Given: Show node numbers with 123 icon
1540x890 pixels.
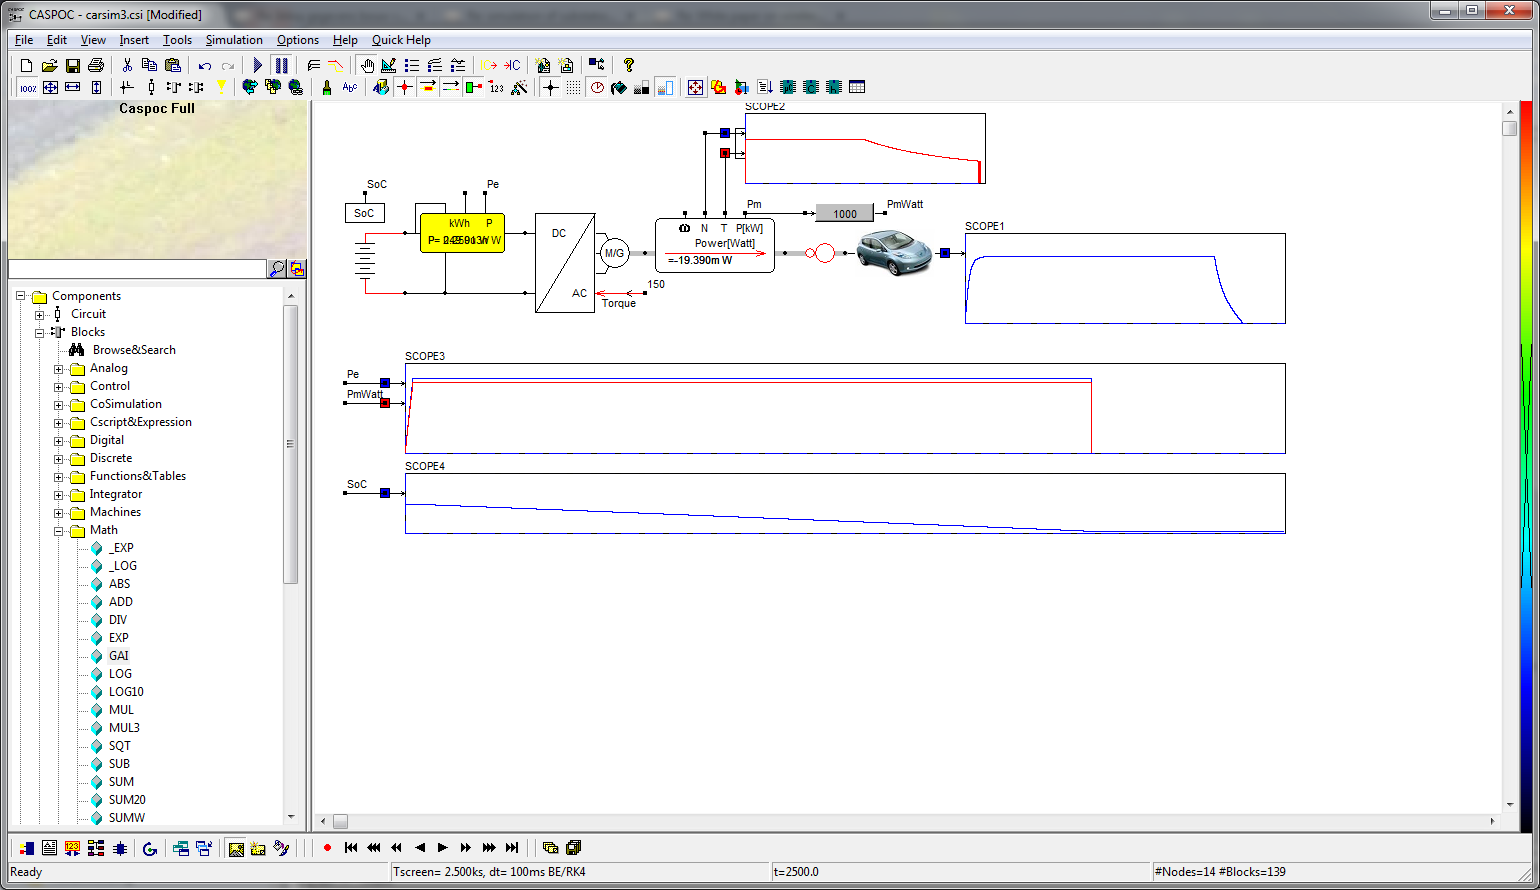Looking at the screenshot, I should point(496,87).
